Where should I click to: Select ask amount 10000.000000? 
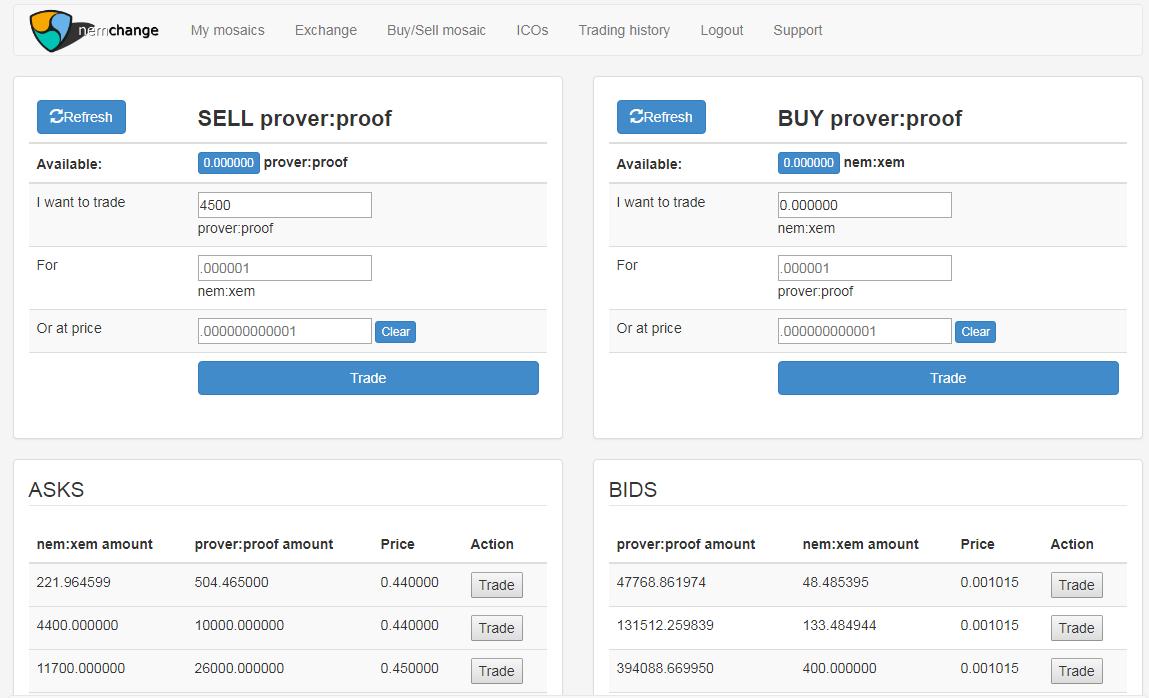tap(239, 625)
